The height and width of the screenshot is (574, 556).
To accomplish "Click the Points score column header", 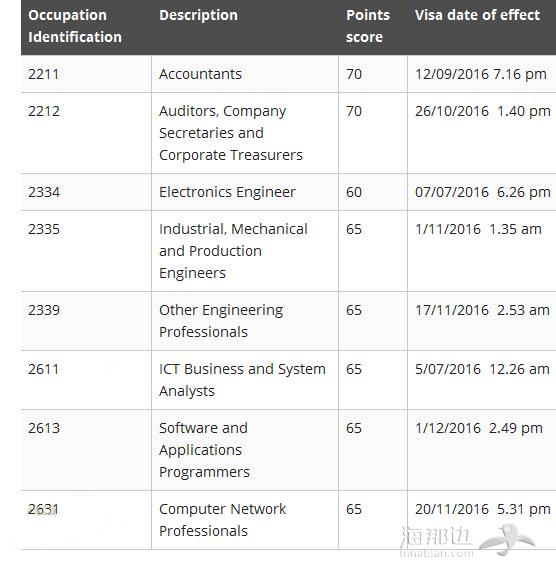I will point(368,26).
